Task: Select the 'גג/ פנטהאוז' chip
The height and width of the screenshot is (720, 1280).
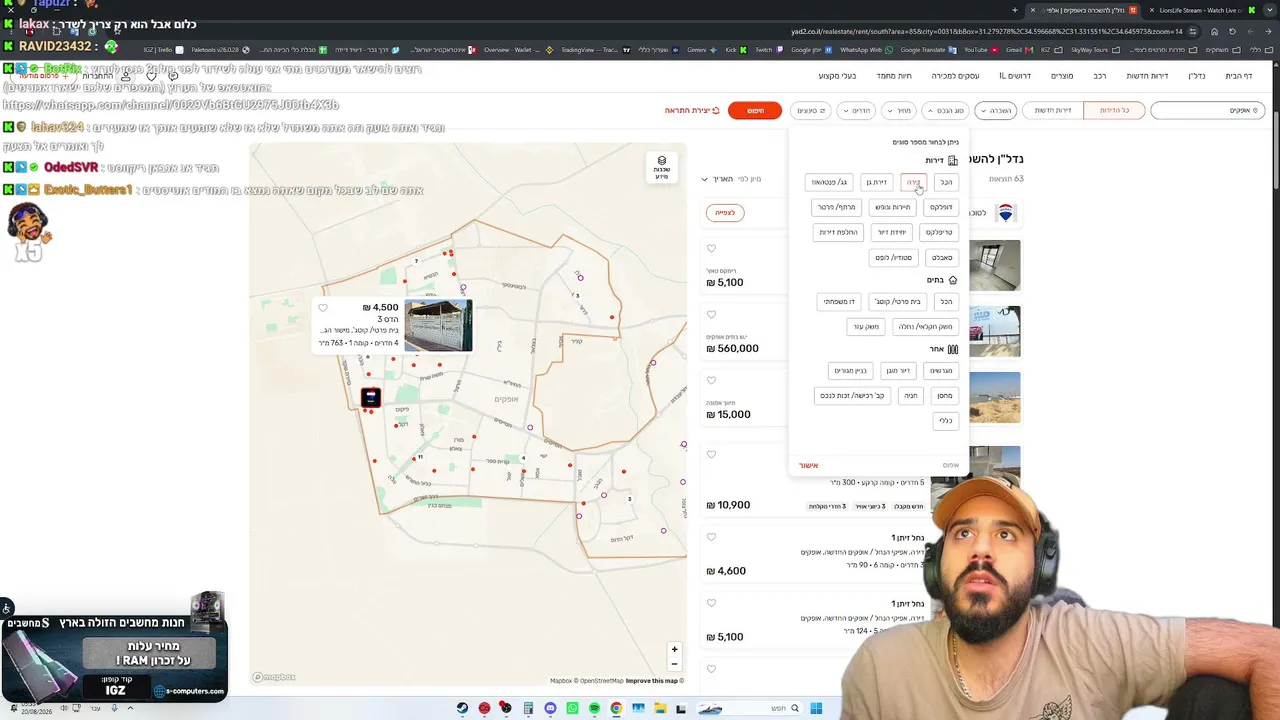Action: [x=829, y=182]
